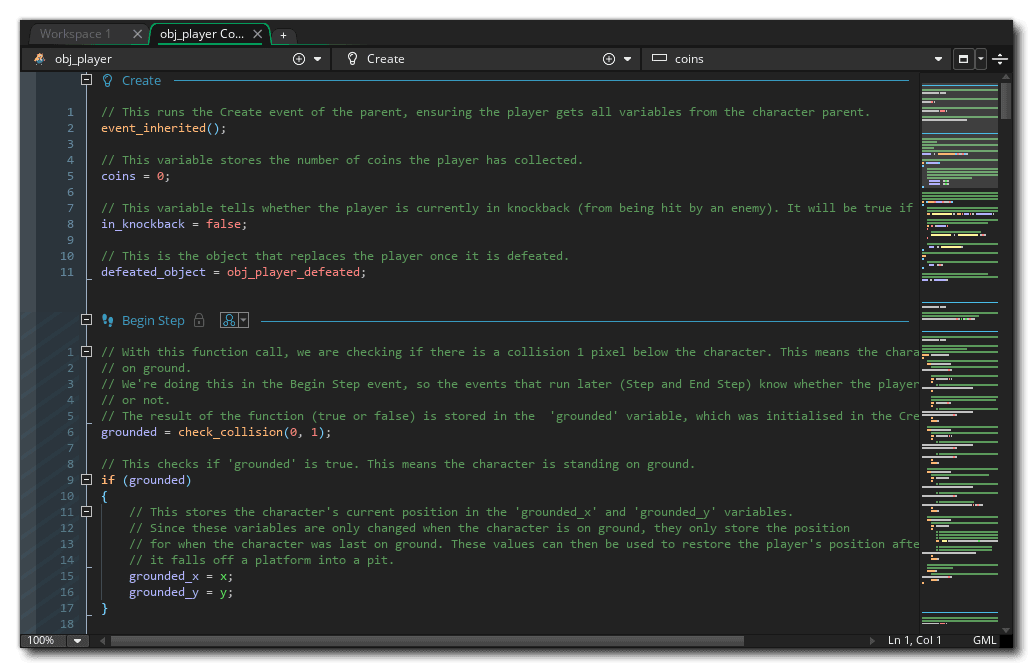
Task: Click the grounded_x = x; line
Action: click(181, 576)
